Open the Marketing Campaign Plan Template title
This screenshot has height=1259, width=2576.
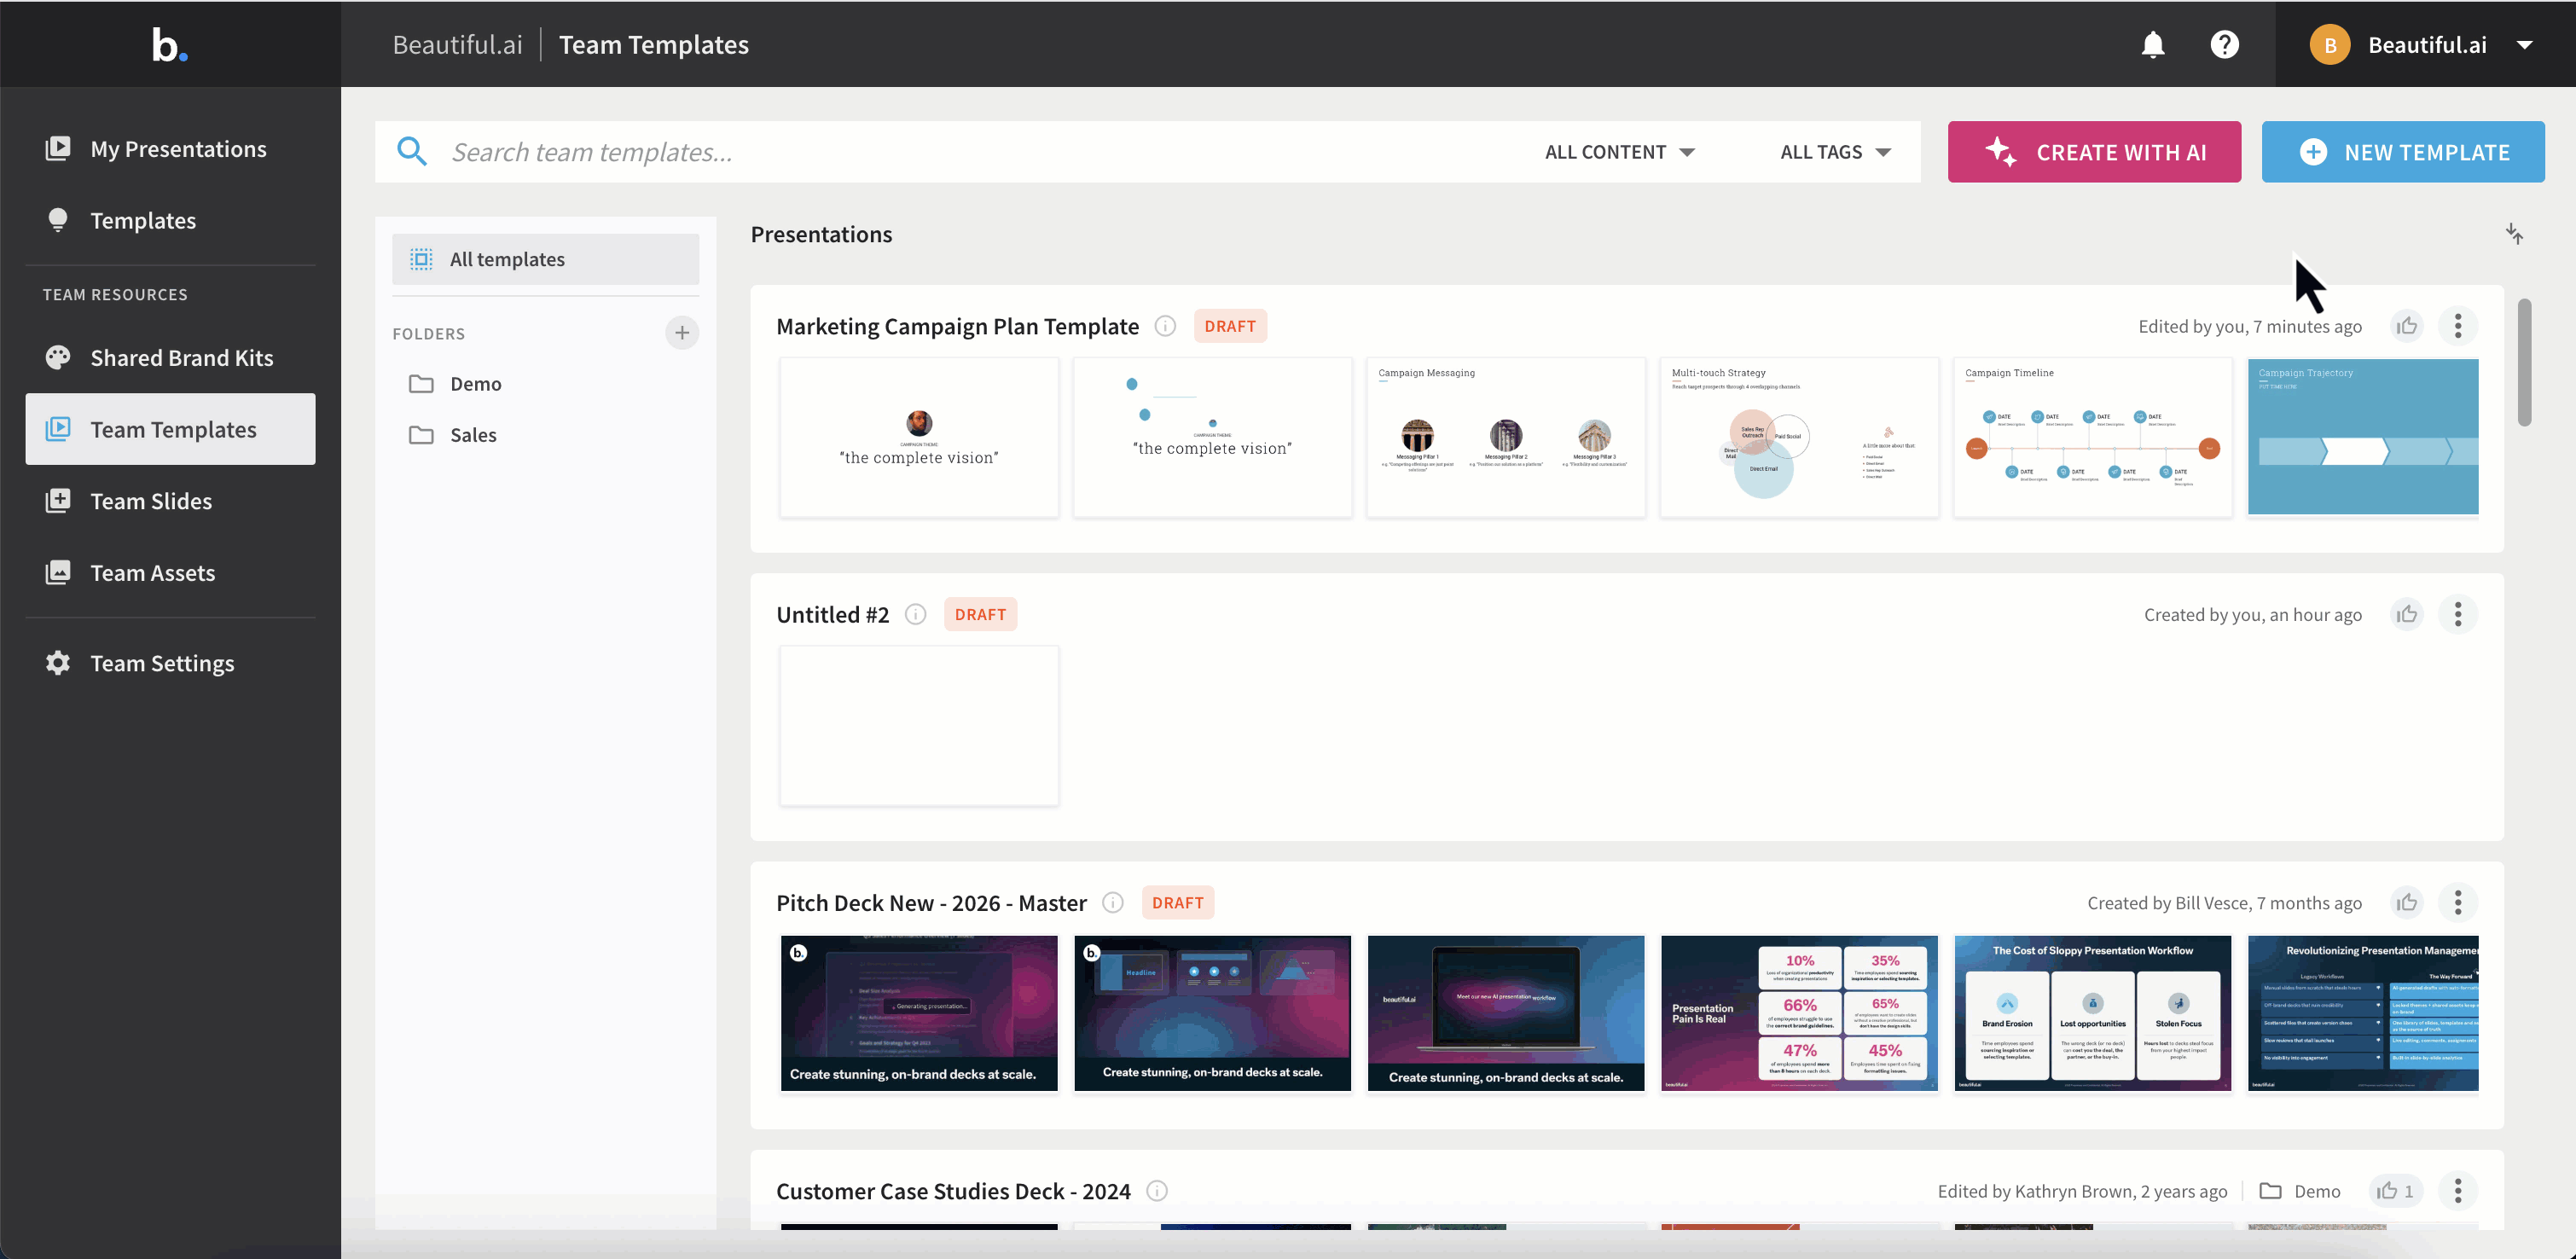[957, 327]
